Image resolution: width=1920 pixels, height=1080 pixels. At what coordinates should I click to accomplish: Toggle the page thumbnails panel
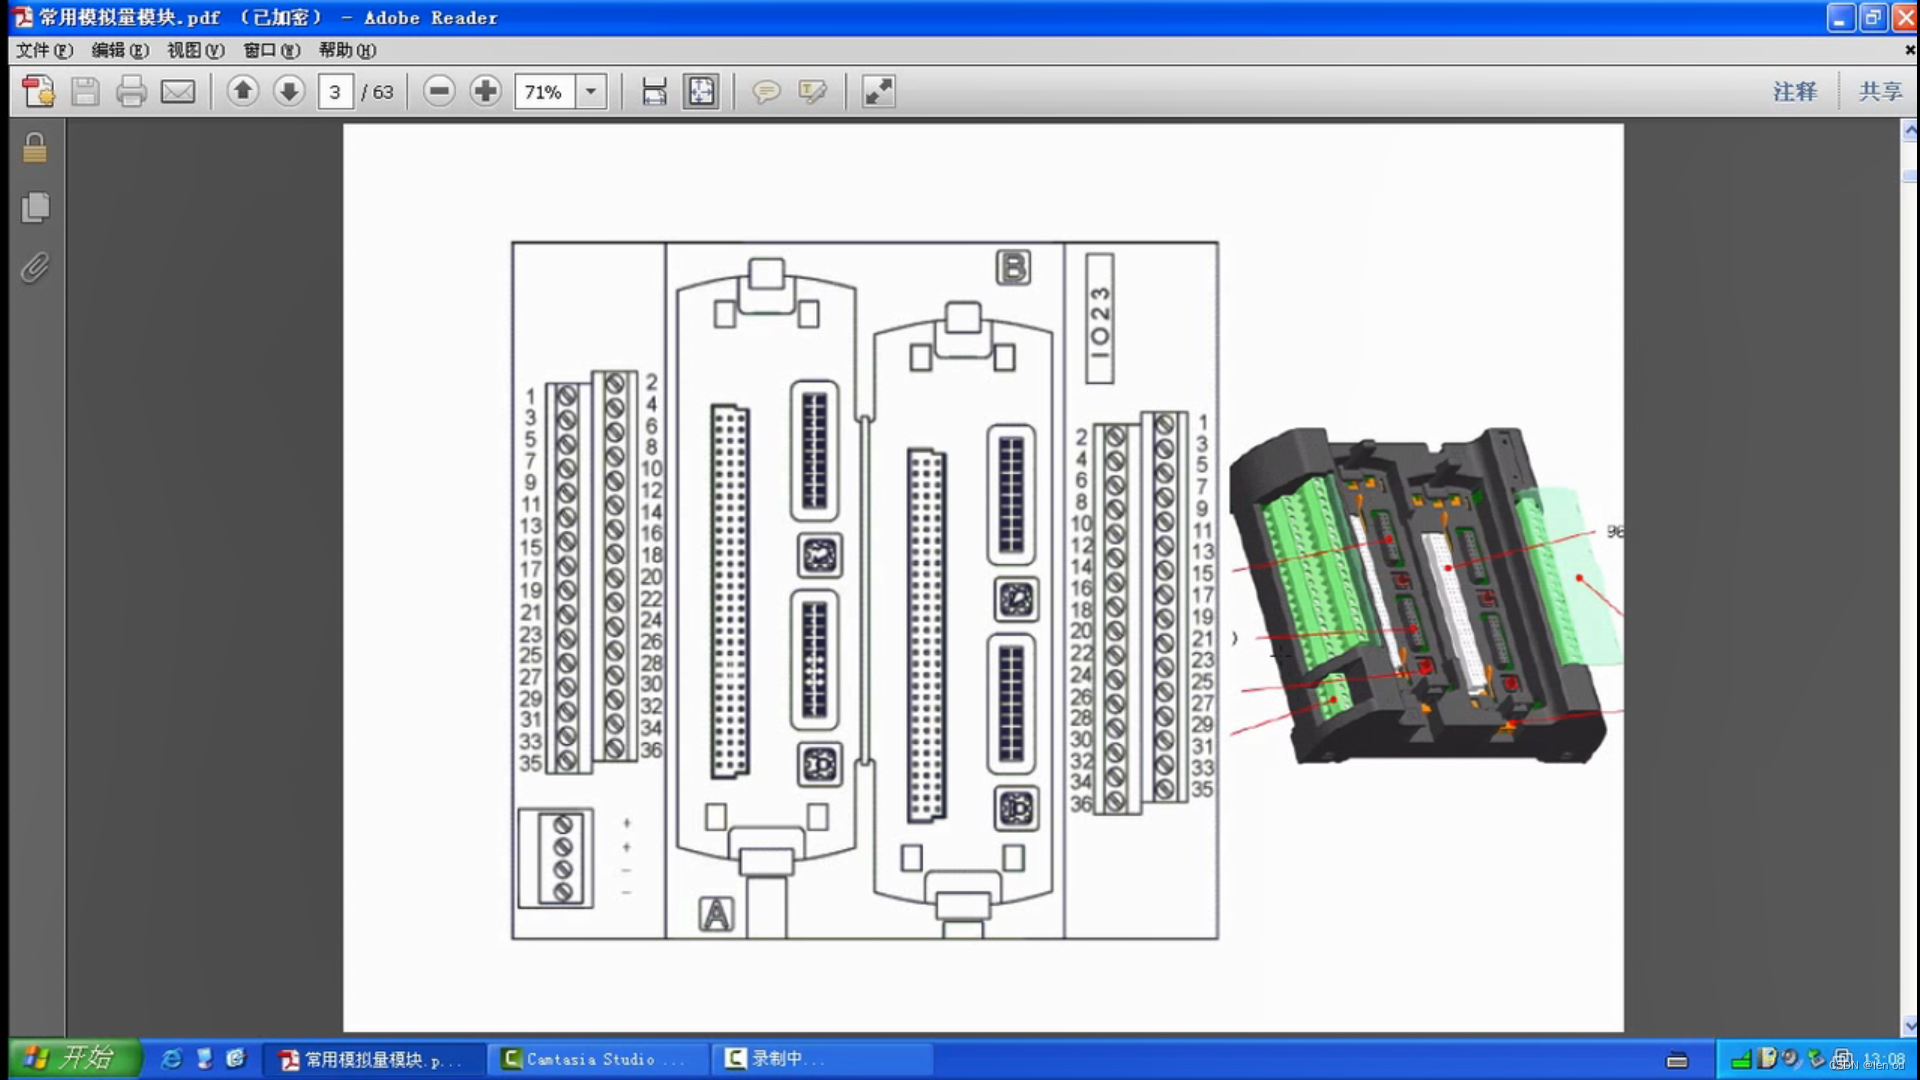pos(35,207)
